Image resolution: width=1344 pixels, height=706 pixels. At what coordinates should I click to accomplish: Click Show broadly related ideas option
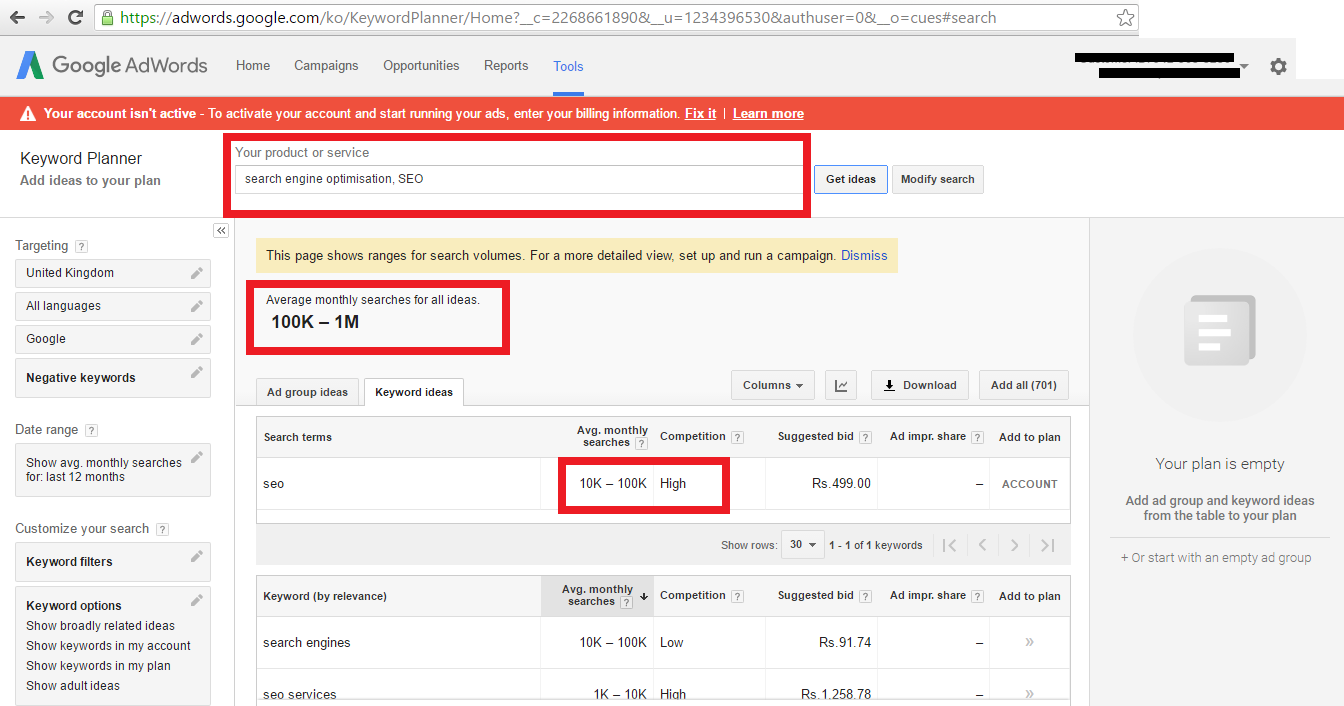pyautogui.click(x=100, y=626)
